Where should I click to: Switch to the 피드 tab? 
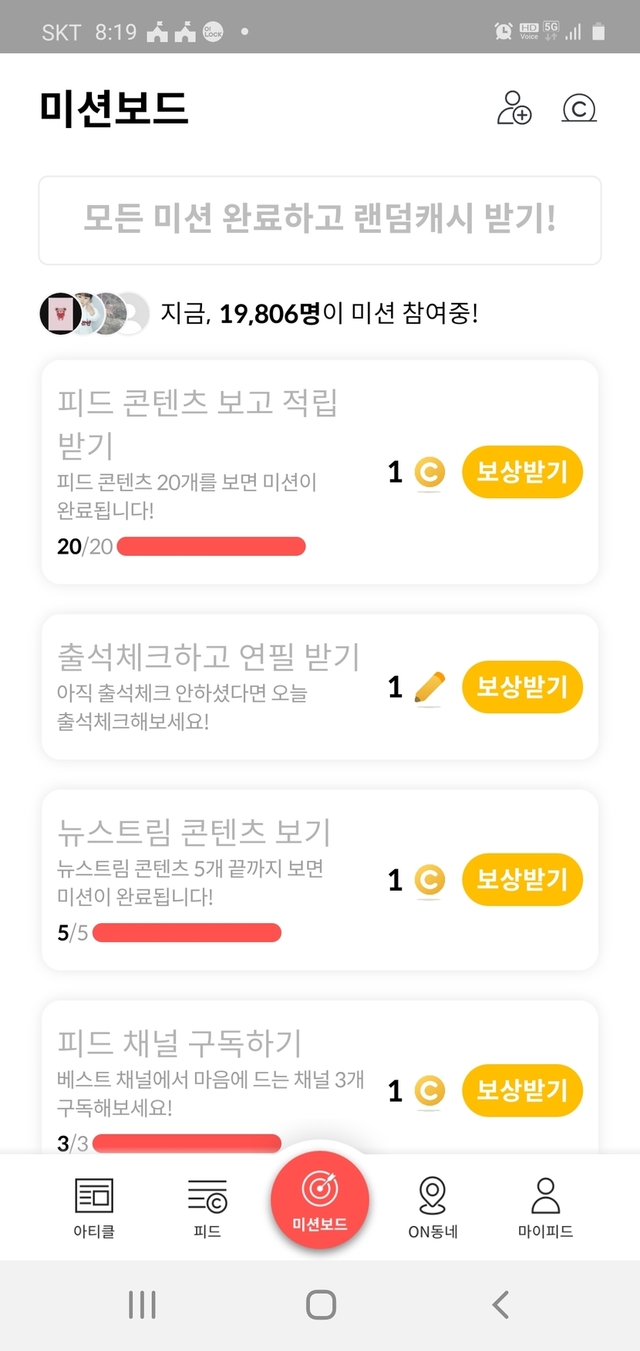click(x=207, y=1207)
